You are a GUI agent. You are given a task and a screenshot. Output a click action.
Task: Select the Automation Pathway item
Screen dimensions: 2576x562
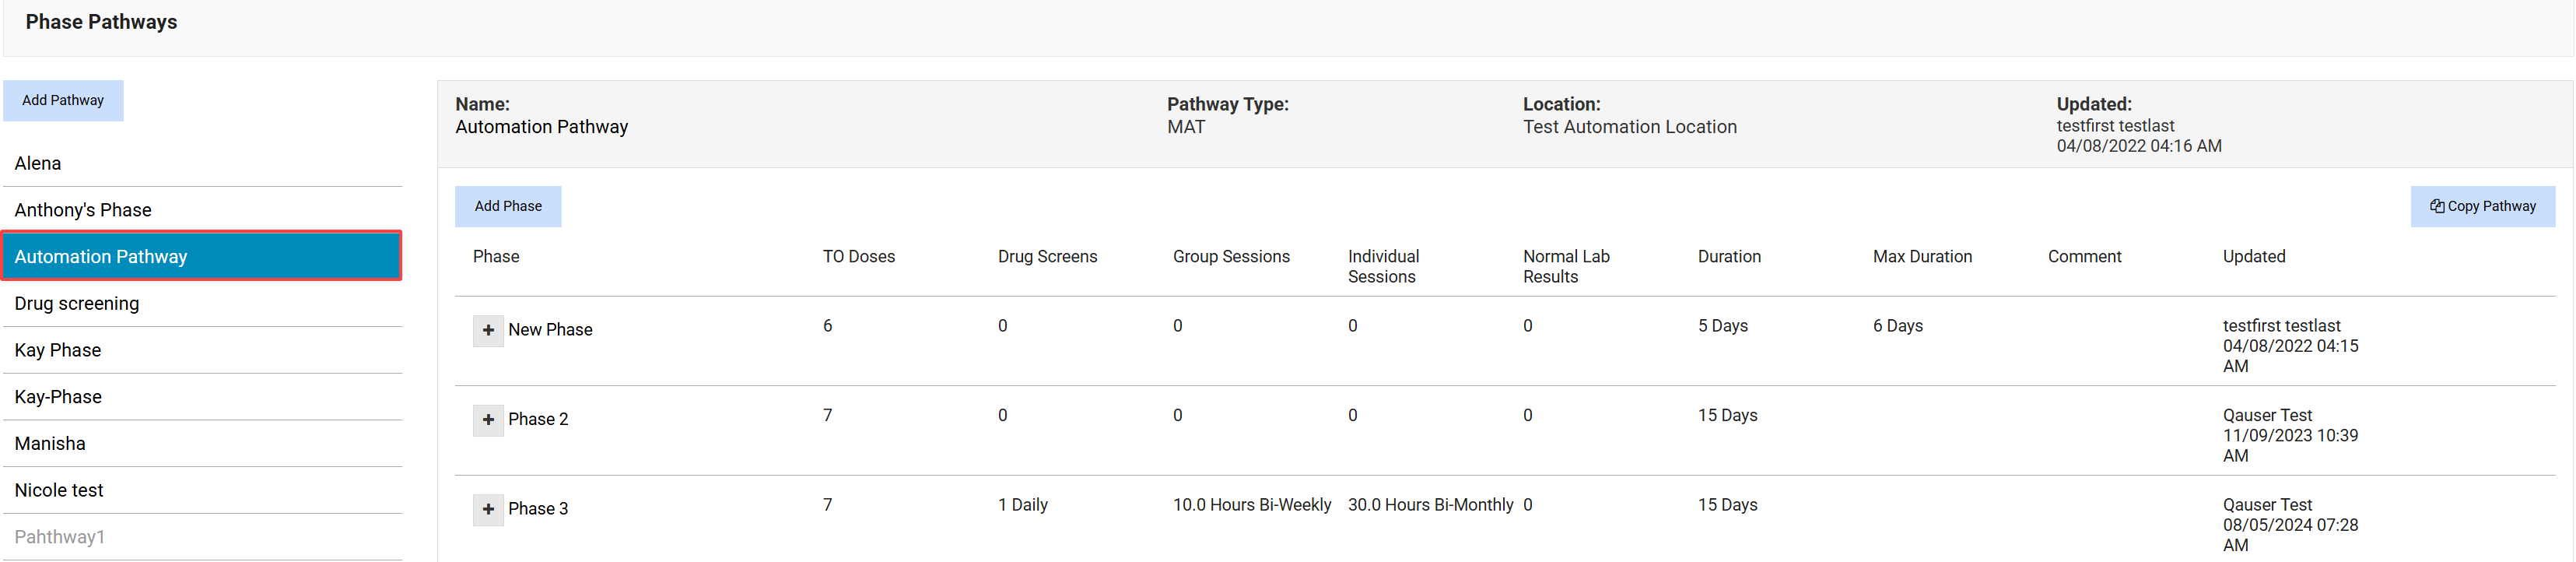tap(101, 257)
